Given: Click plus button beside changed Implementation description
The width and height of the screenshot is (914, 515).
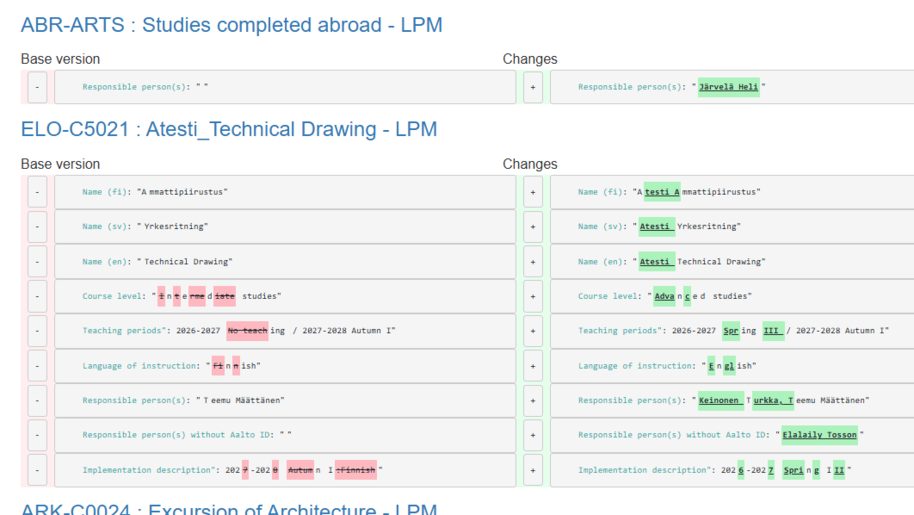Looking at the screenshot, I should coord(533,470).
